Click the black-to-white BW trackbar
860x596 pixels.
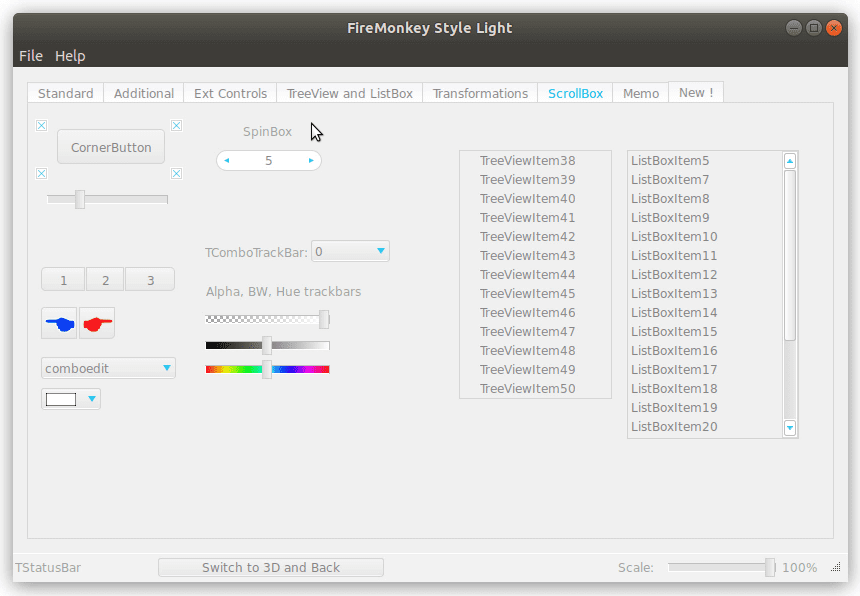point(268,345)
